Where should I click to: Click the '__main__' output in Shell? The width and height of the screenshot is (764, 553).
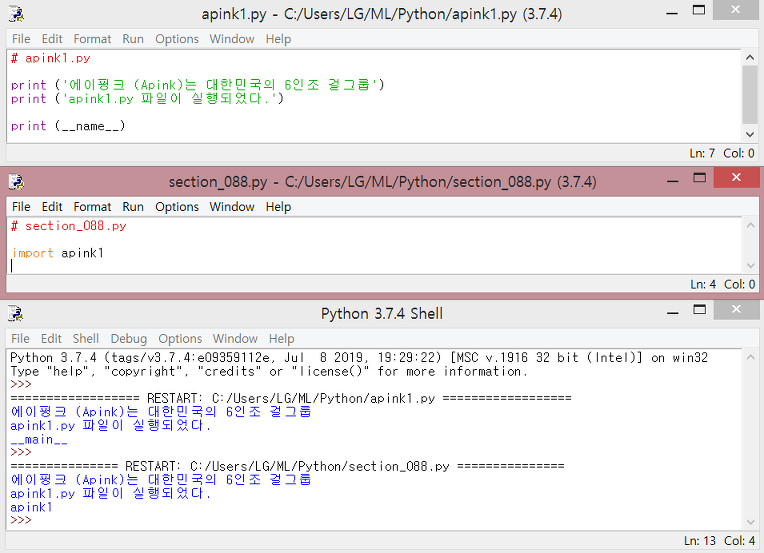[39, 439]
